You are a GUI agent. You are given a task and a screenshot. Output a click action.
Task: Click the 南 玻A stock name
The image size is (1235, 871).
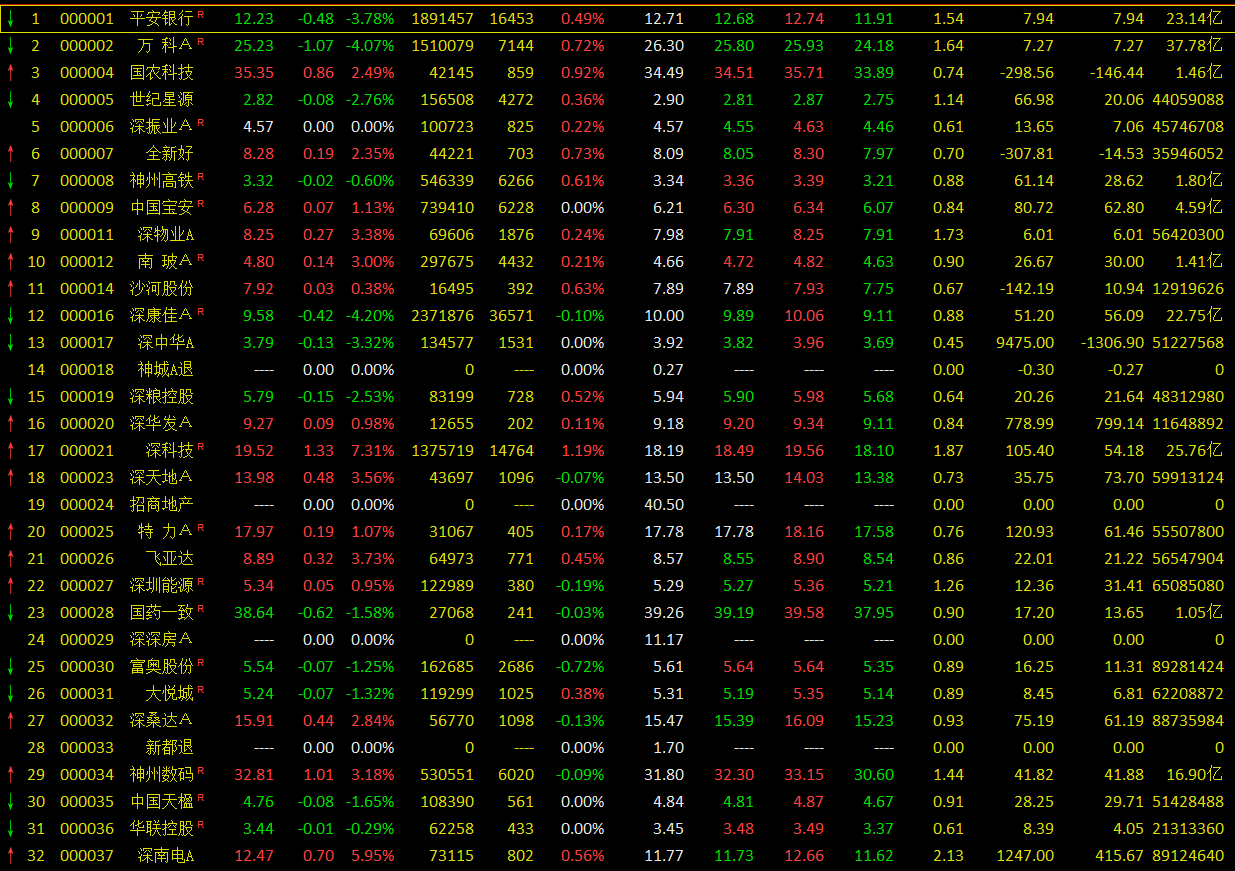165,261
